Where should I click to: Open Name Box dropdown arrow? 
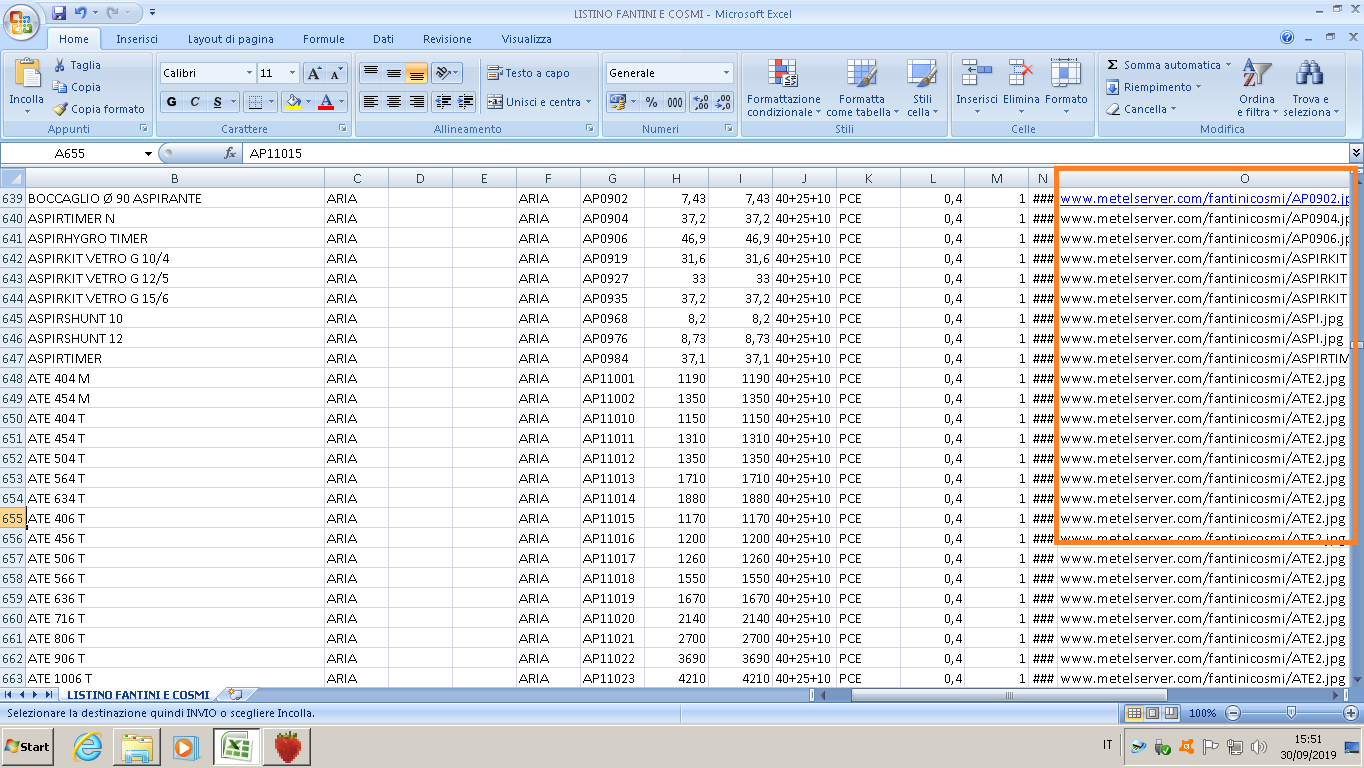pos(149,154)
